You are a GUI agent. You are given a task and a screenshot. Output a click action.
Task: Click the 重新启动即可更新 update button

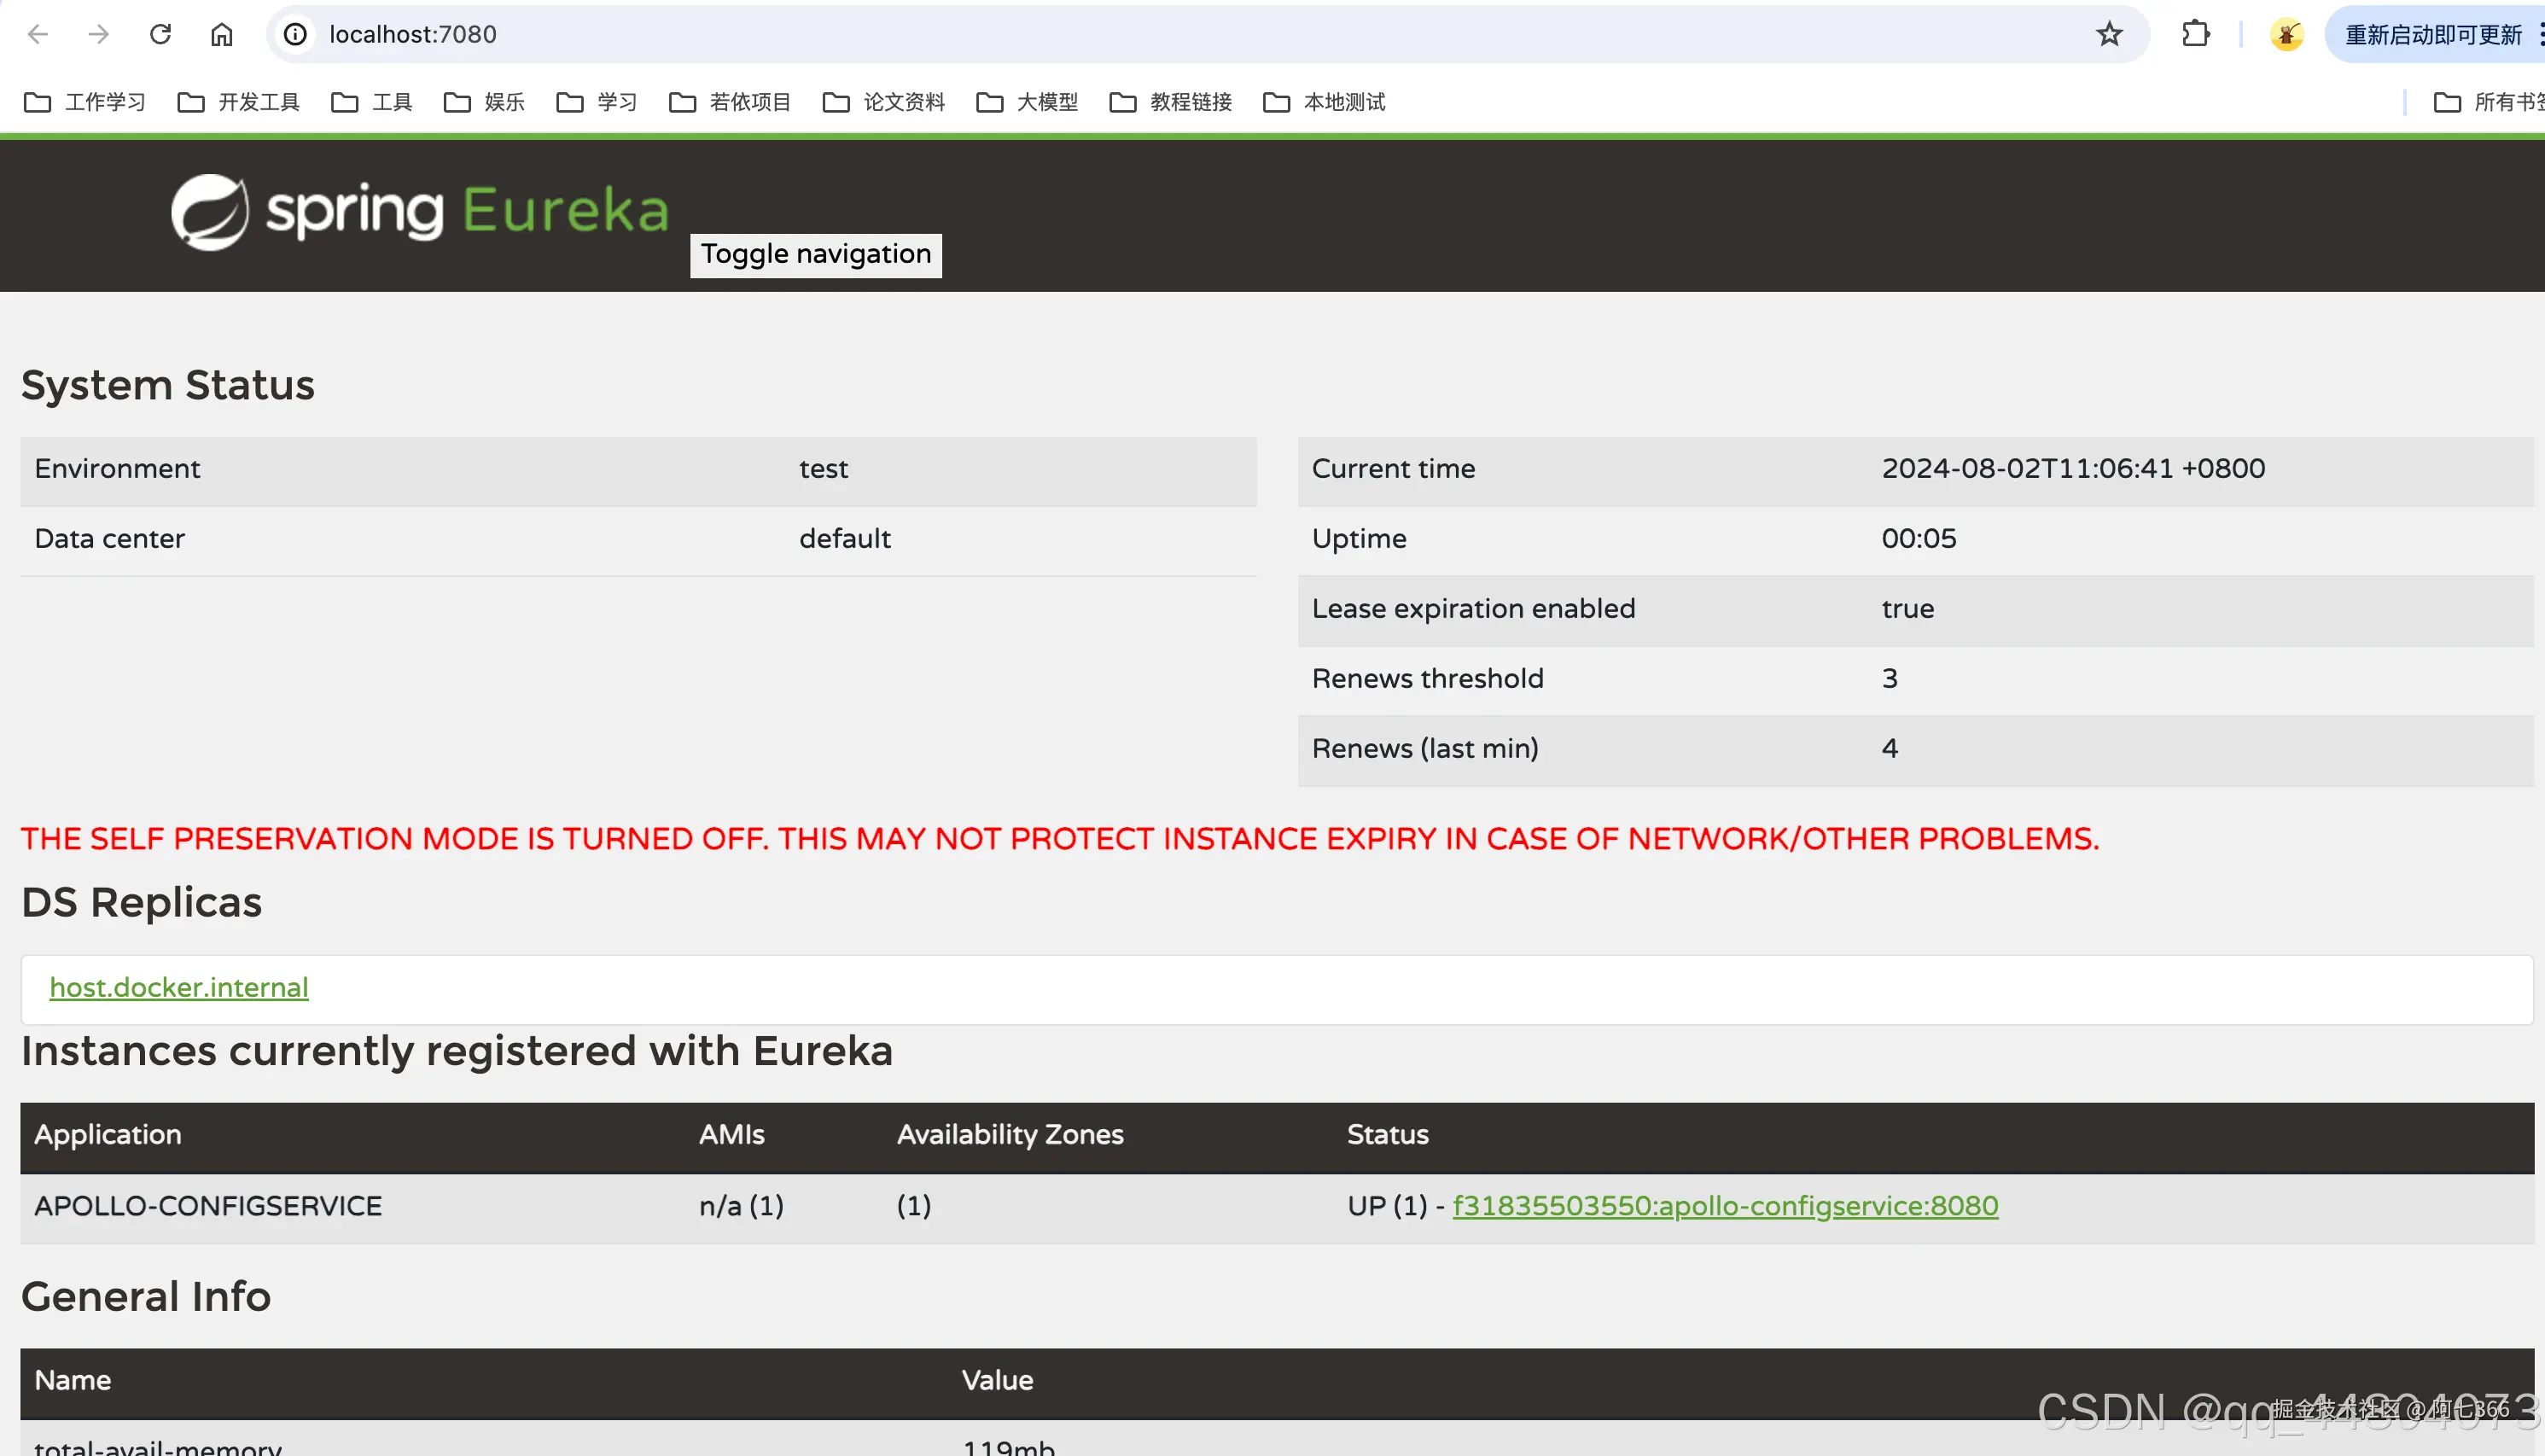pos(2432,34)
